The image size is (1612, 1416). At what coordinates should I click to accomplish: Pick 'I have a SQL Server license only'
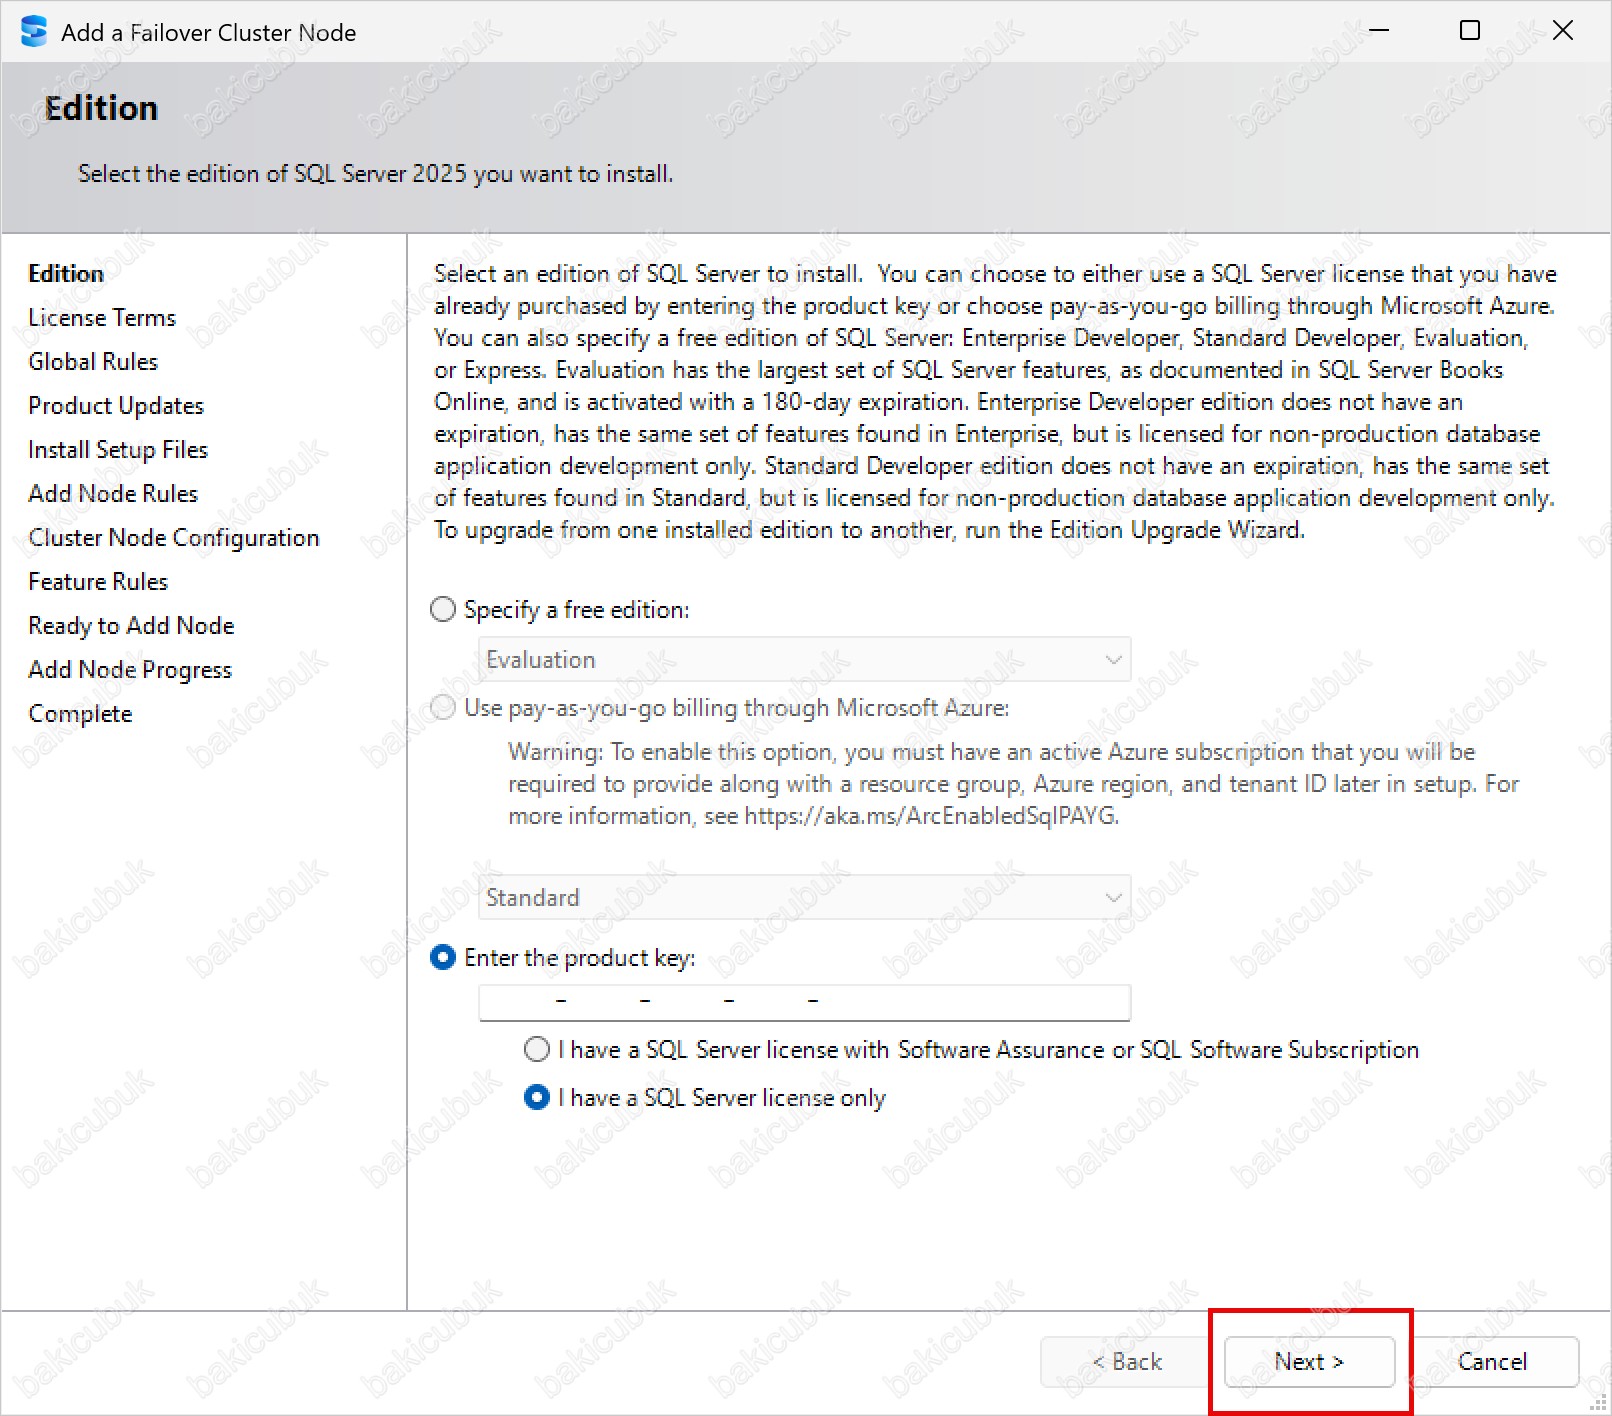537,1097
